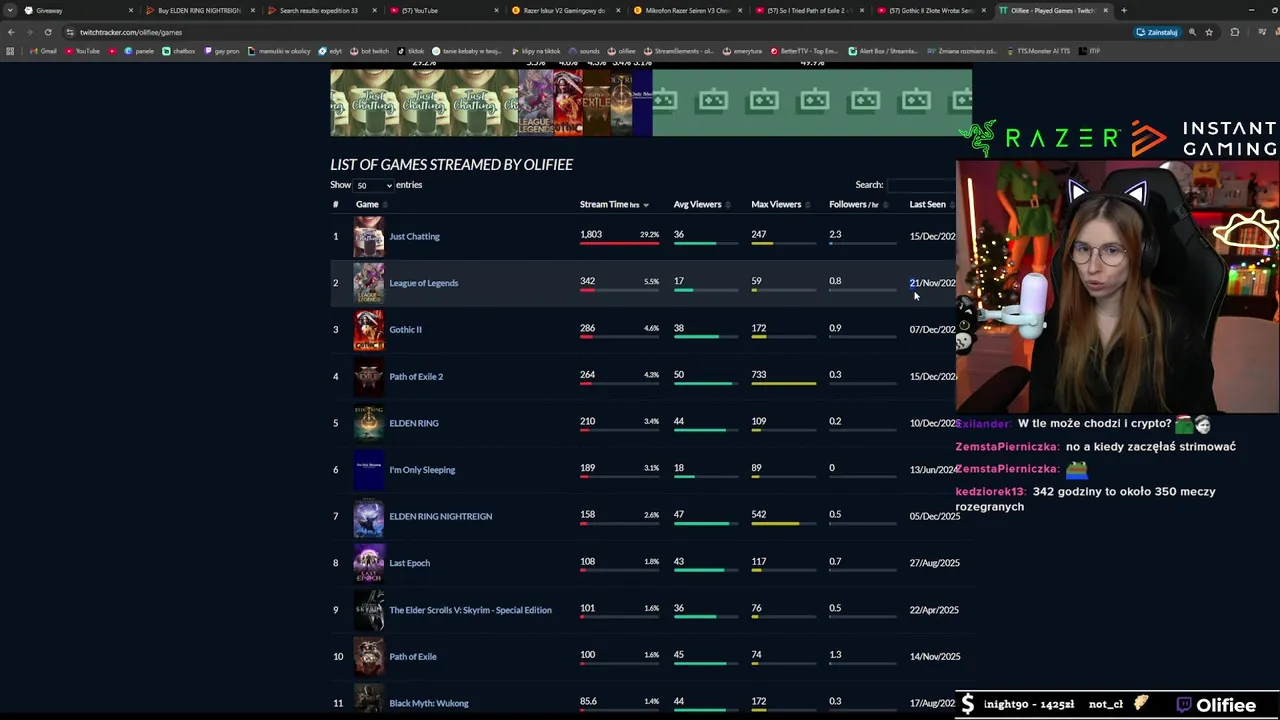Open the Last Epoch game link
The width and height of the screenshot is (1280, 720).
click(x=409, y=563)
